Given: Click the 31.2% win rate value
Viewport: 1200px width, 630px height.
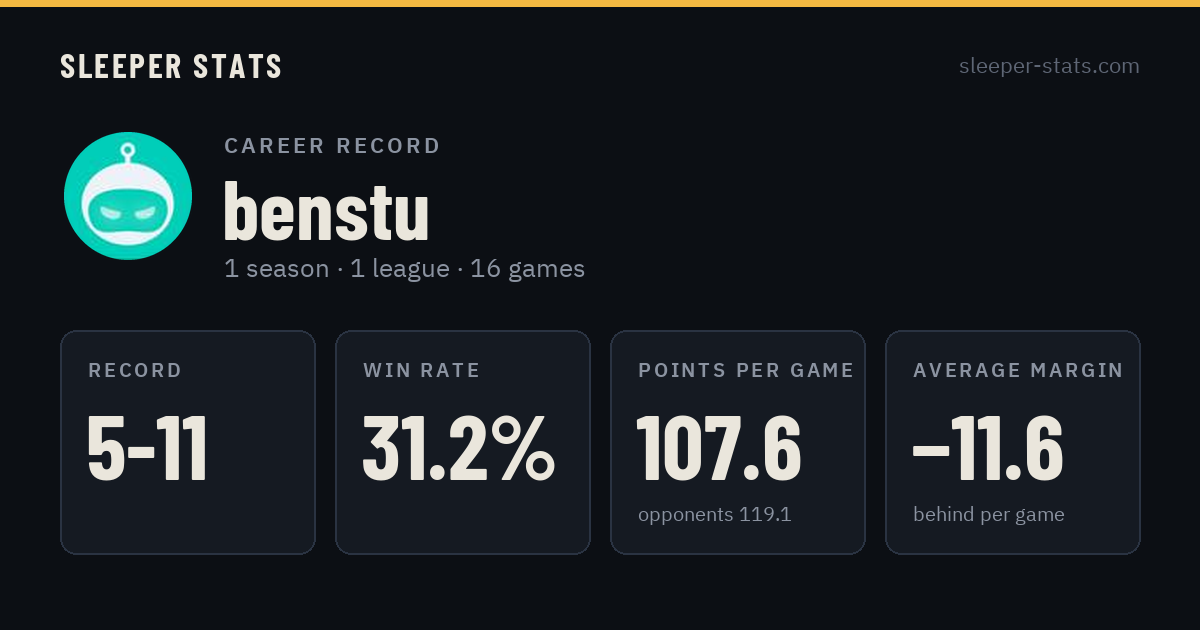Looking at the screenshot, I should (x=458, y=449).
